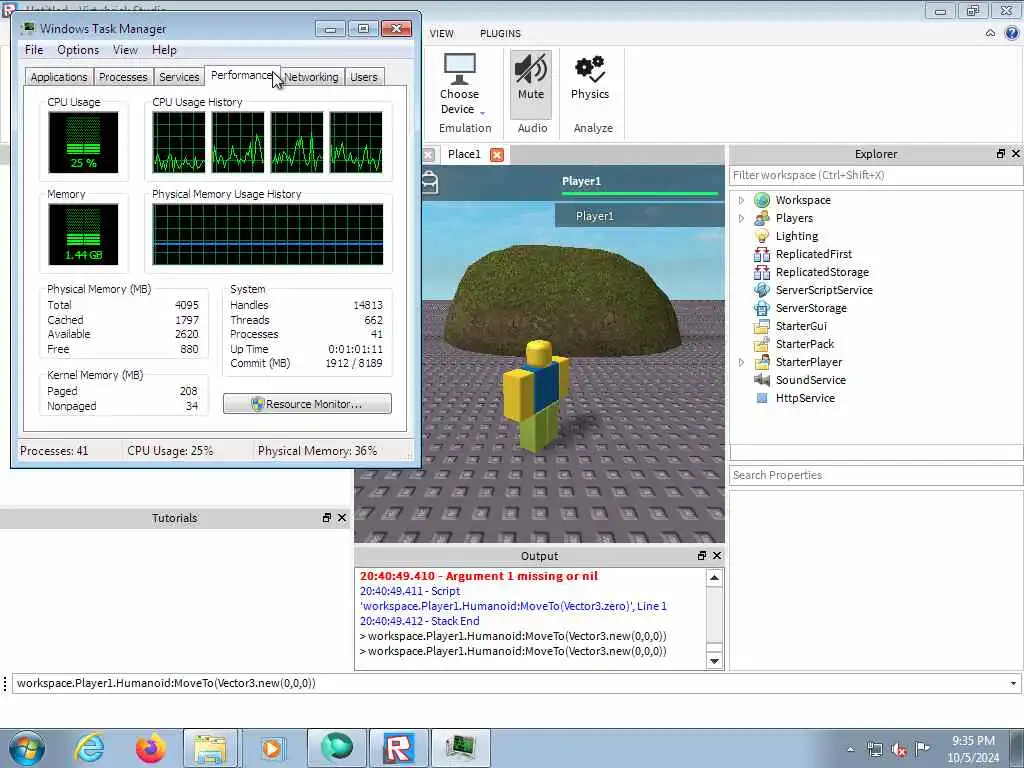Click the command bar input field
Screen dimensions: 1024x768
[509, 683]
